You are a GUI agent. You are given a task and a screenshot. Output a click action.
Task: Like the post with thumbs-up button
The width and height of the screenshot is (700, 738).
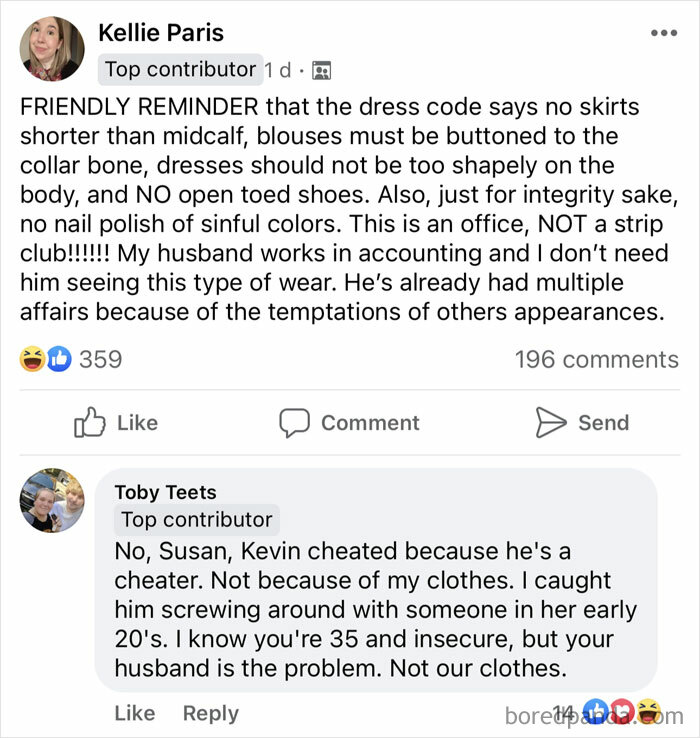(116, 422)
